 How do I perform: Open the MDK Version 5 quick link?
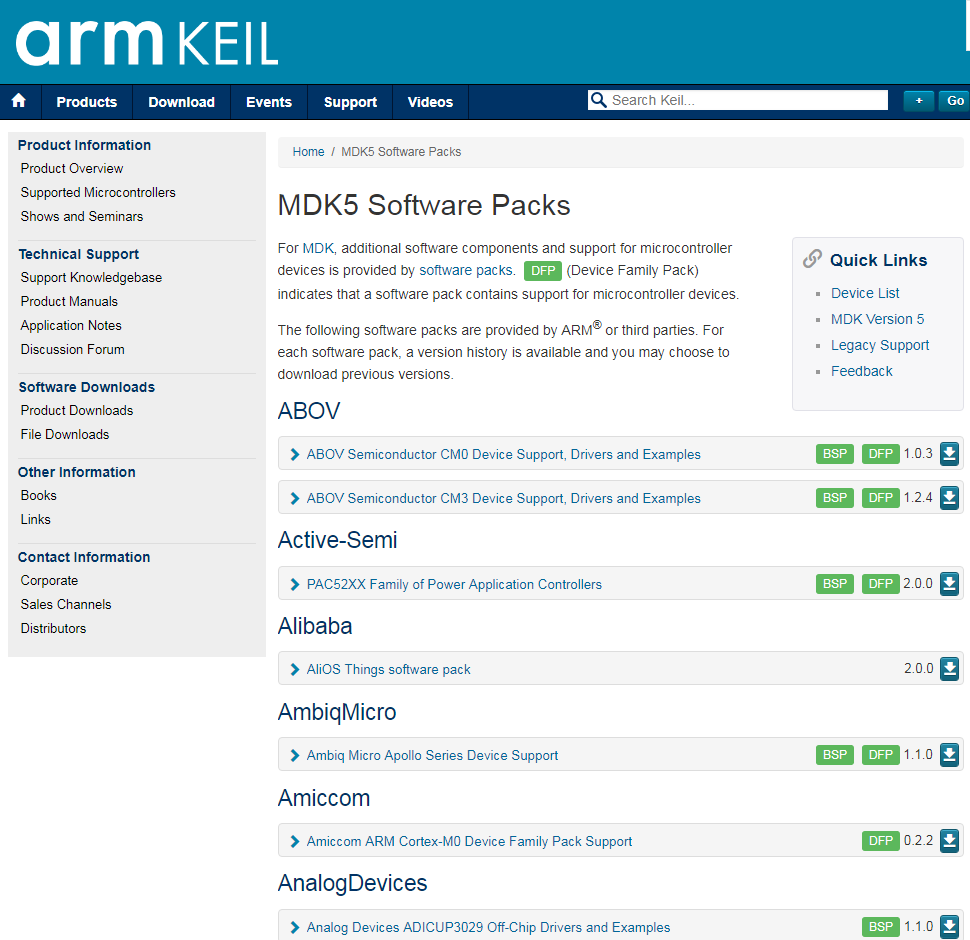coord(877,319)
